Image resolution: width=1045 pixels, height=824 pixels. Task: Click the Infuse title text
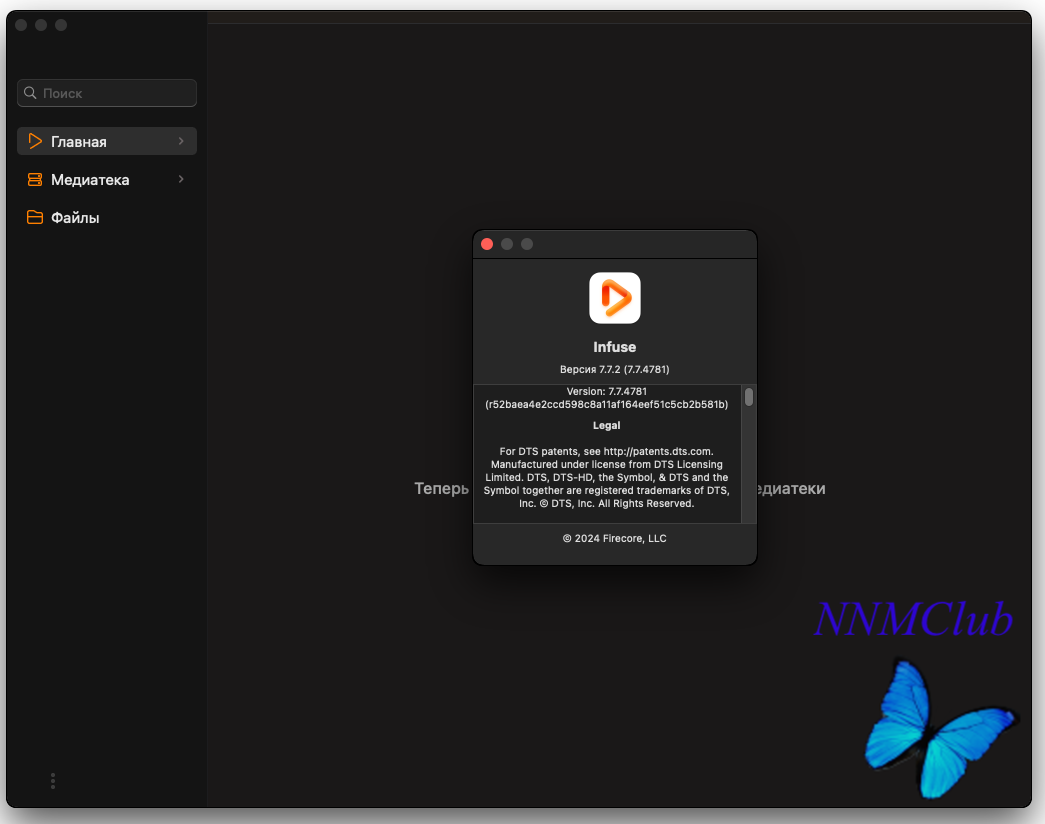pyautogui.click(x=614, y=347)
